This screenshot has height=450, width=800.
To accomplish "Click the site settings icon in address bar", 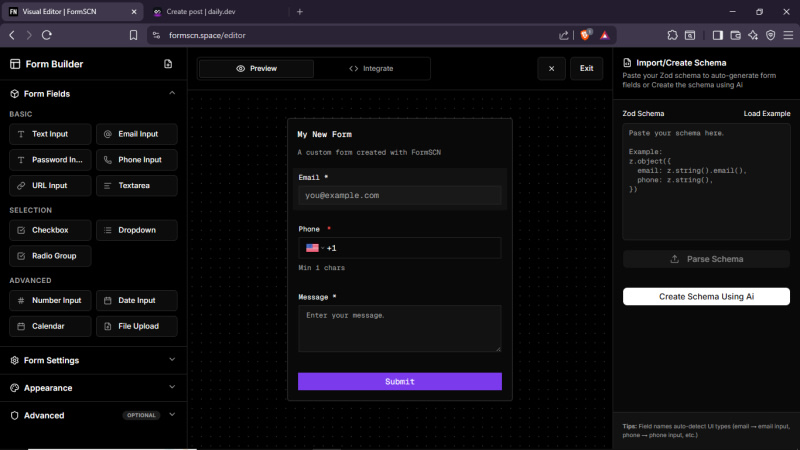I will (157, 35).
